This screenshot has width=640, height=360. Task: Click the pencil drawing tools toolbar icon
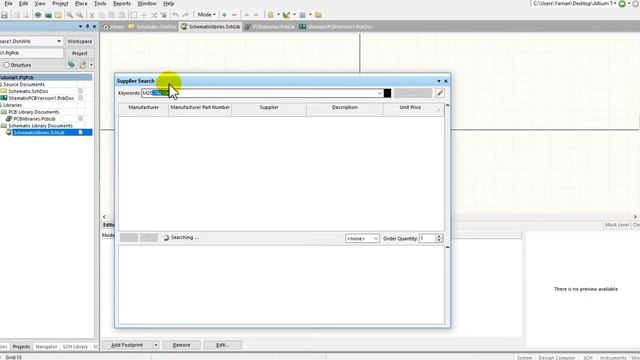coord(287,15)
